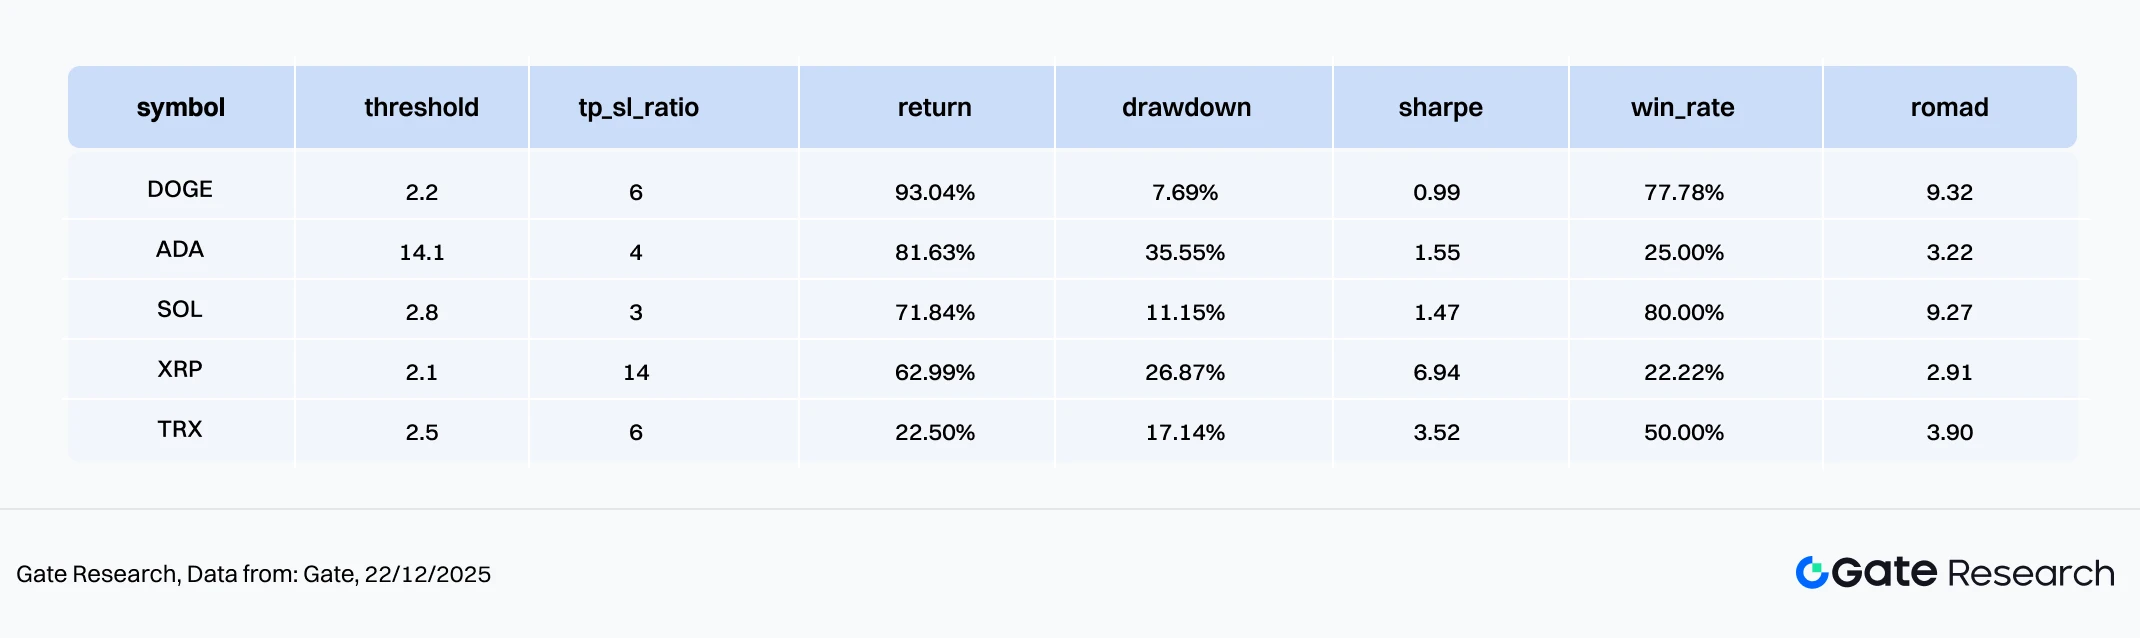
Task: Select the win_rate column header
Action: (1682, 108)
